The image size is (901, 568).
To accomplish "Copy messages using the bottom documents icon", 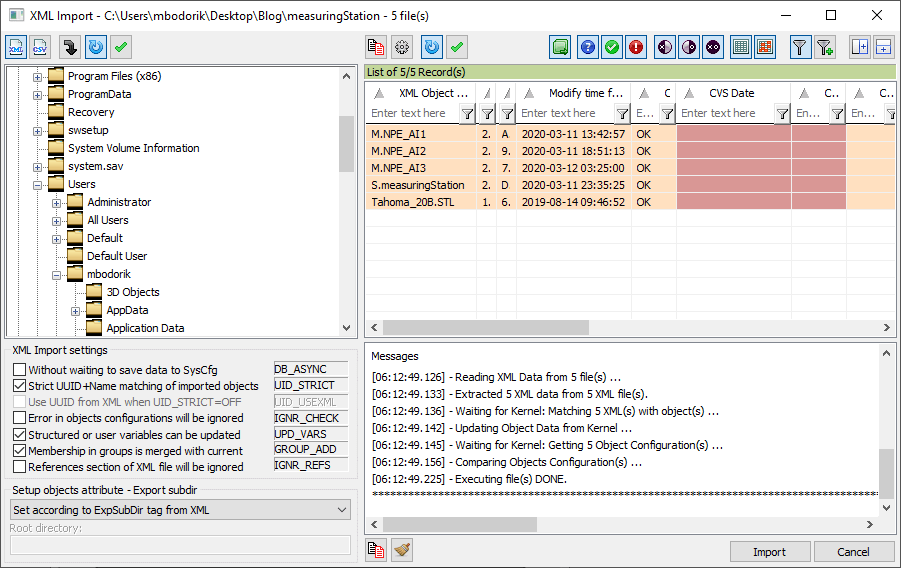I will click(x=376, y=550).
